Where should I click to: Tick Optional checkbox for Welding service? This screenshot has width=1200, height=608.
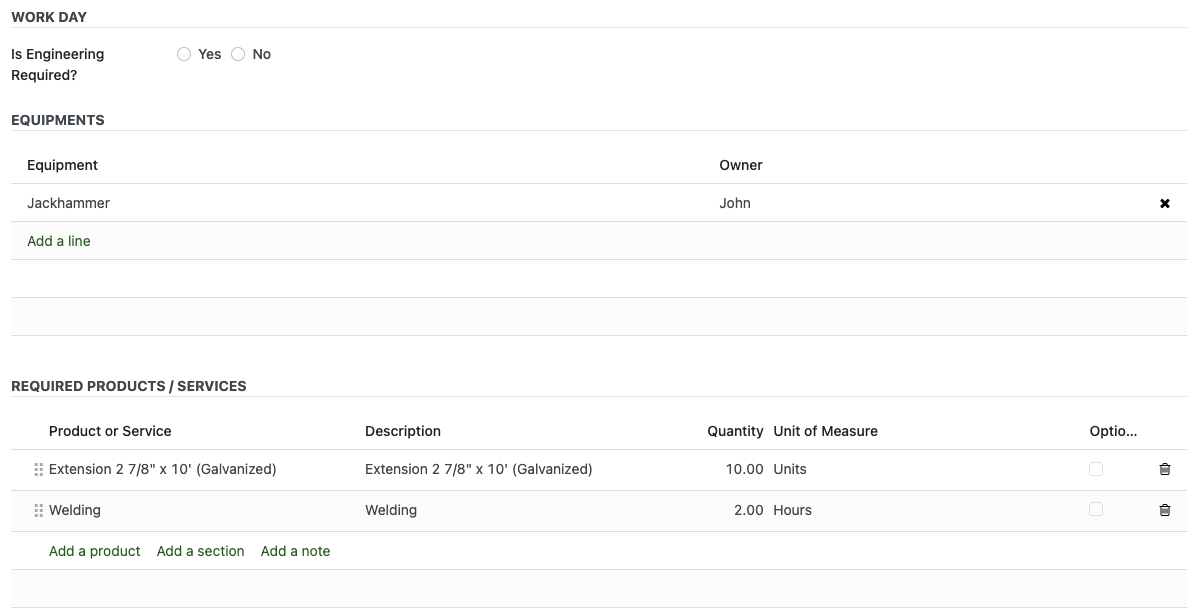click(x=1096, y=510)
